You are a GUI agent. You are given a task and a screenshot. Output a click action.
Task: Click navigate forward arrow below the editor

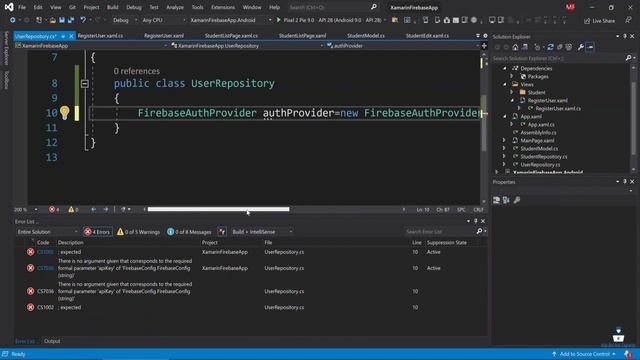point(106,209)
